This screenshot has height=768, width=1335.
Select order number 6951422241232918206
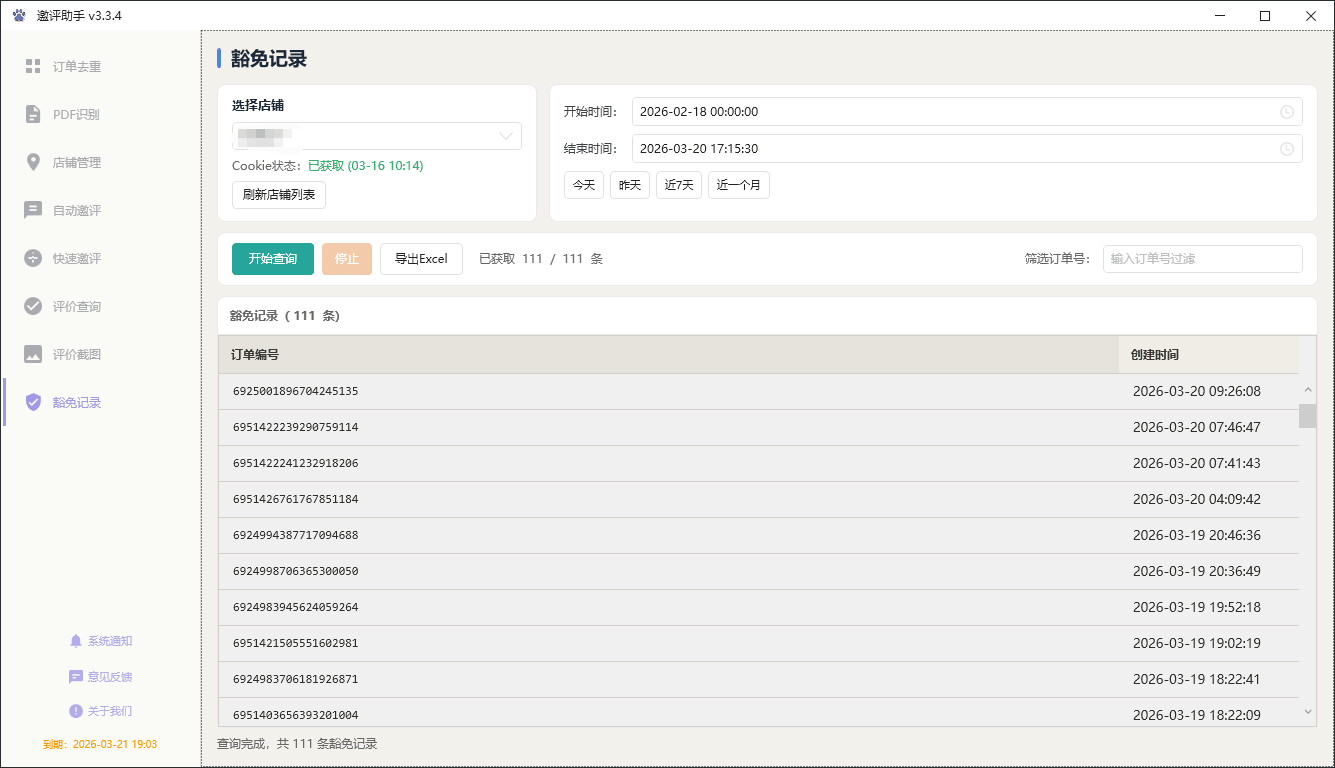[296, 464]
